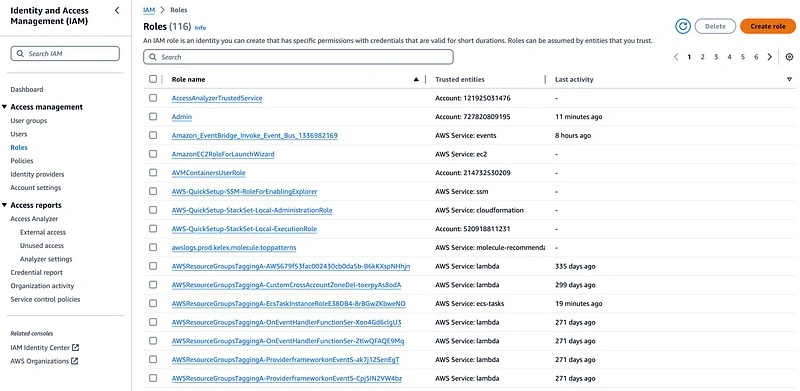Open the EcsTaskInstanceRoleE38DB4 role link

coord(289,303)
